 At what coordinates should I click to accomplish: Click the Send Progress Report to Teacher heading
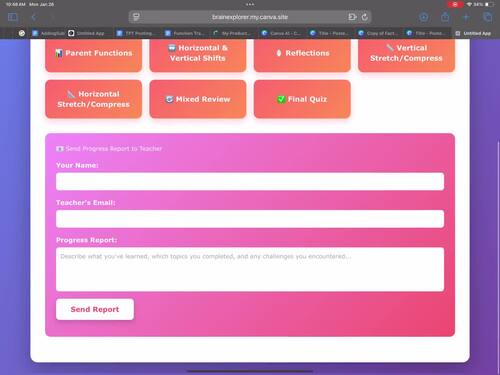(x=109, y=149)
